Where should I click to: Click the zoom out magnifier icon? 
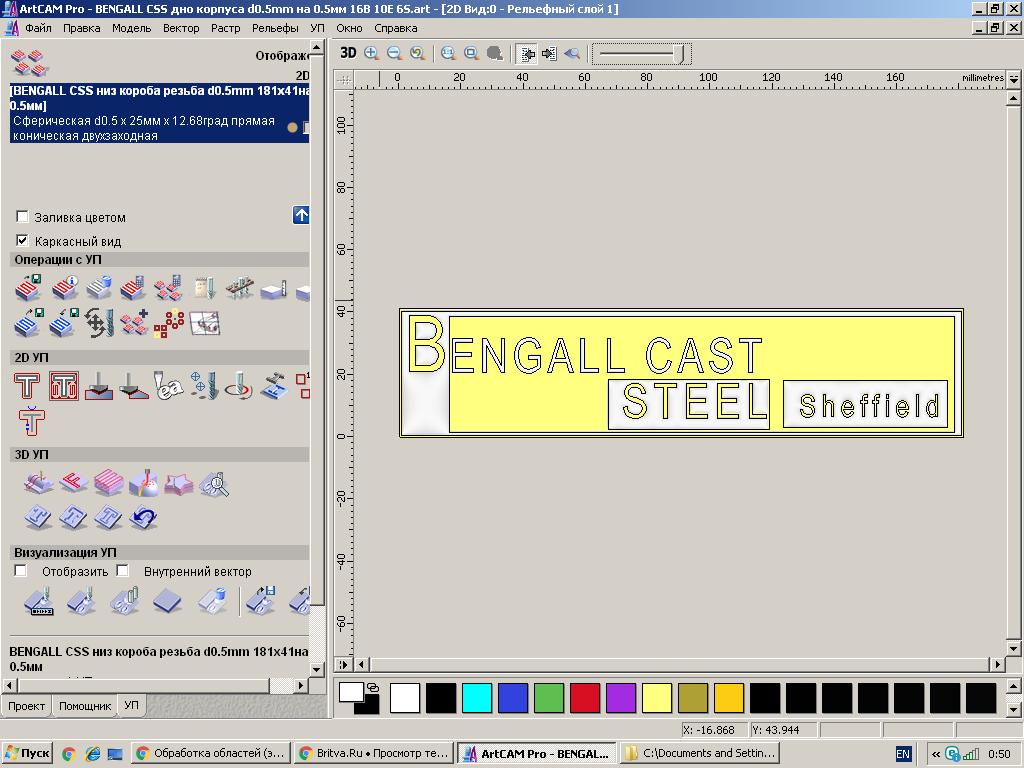(394, 53)
